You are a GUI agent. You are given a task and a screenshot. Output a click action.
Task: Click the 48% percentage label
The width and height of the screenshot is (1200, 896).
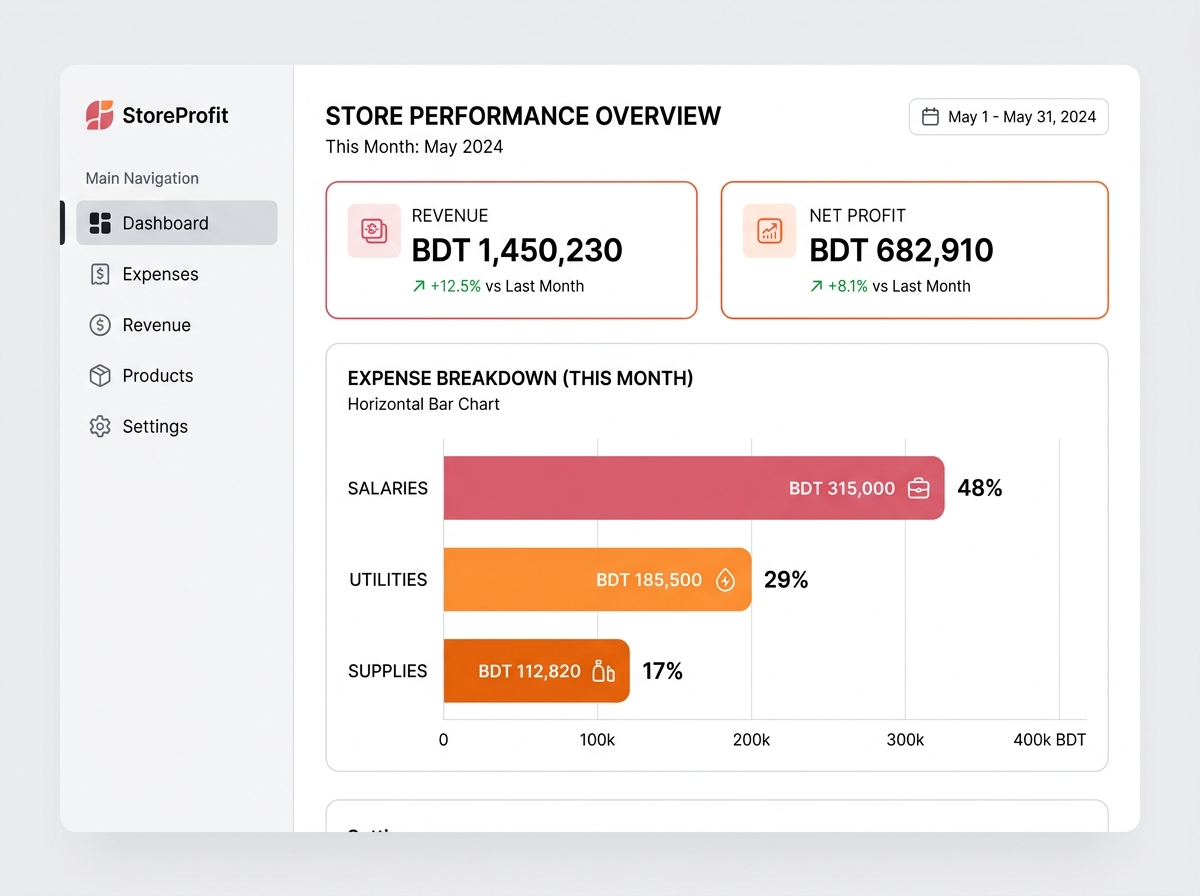[x=980, y=488]
